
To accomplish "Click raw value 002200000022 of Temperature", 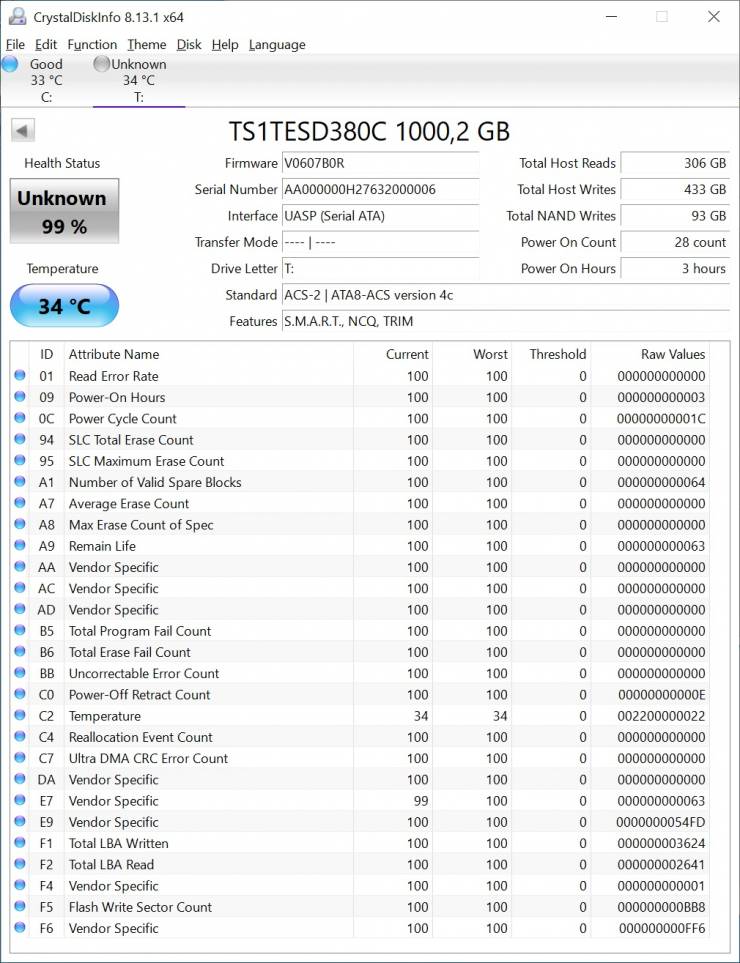I will (x=661, y=716).
